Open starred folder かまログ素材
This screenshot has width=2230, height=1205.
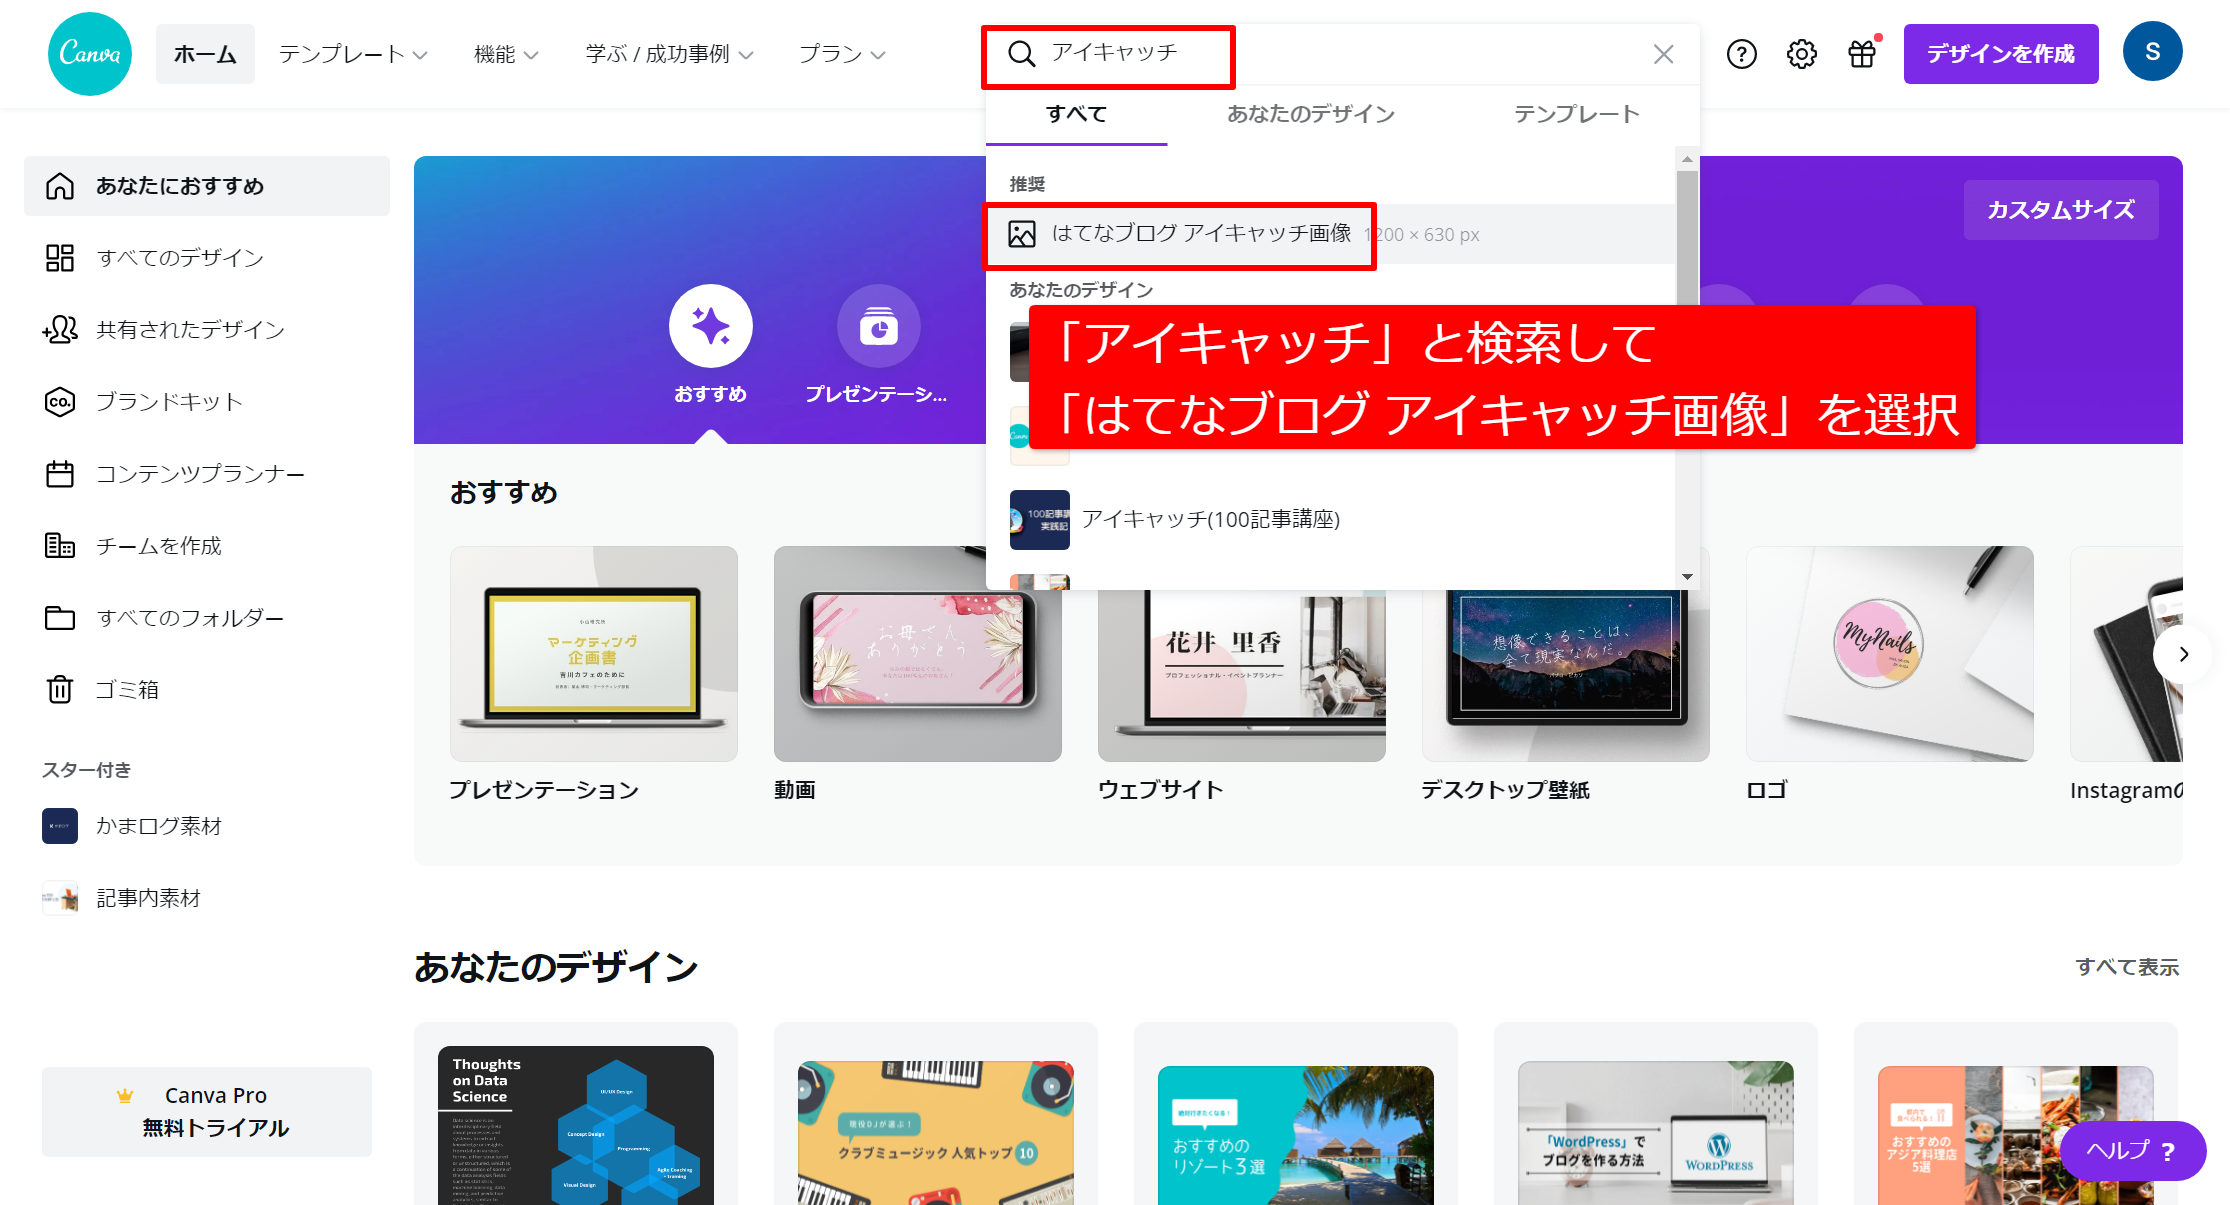point(207,826)
